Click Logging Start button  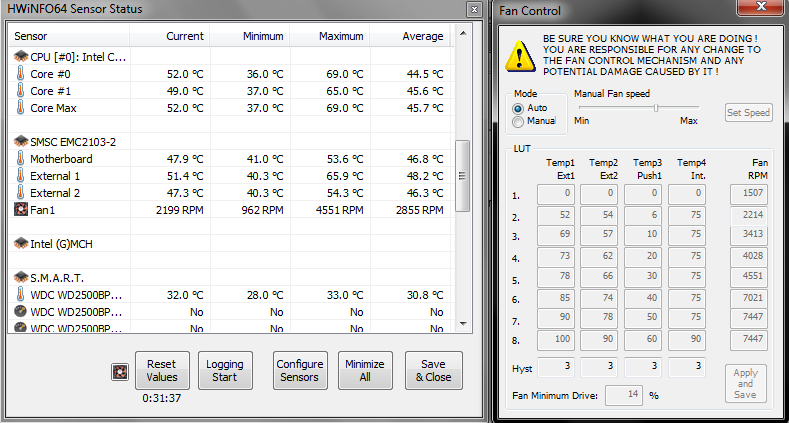pyautogui.click(x=225, y=371)
